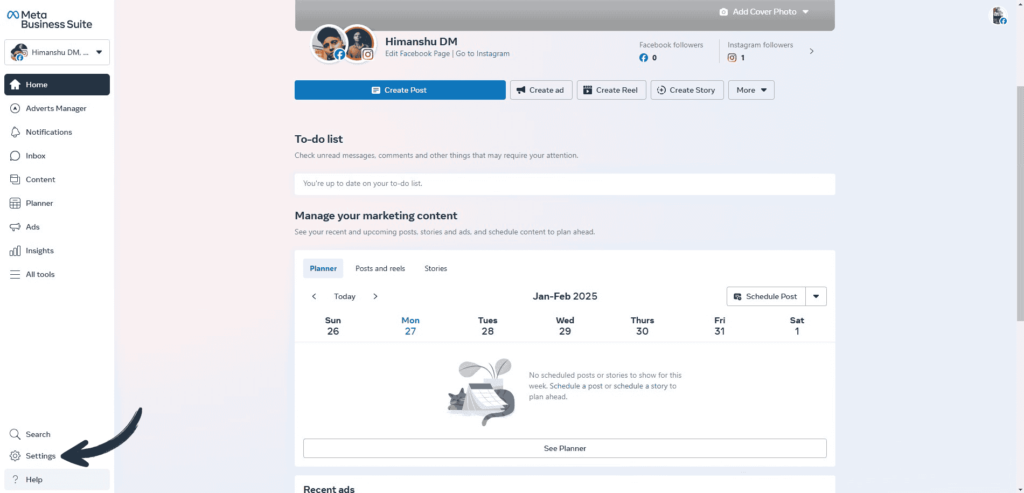Screen dimensions: 1024x493
Task: Click the See Planner button
Action: point(565,449)
